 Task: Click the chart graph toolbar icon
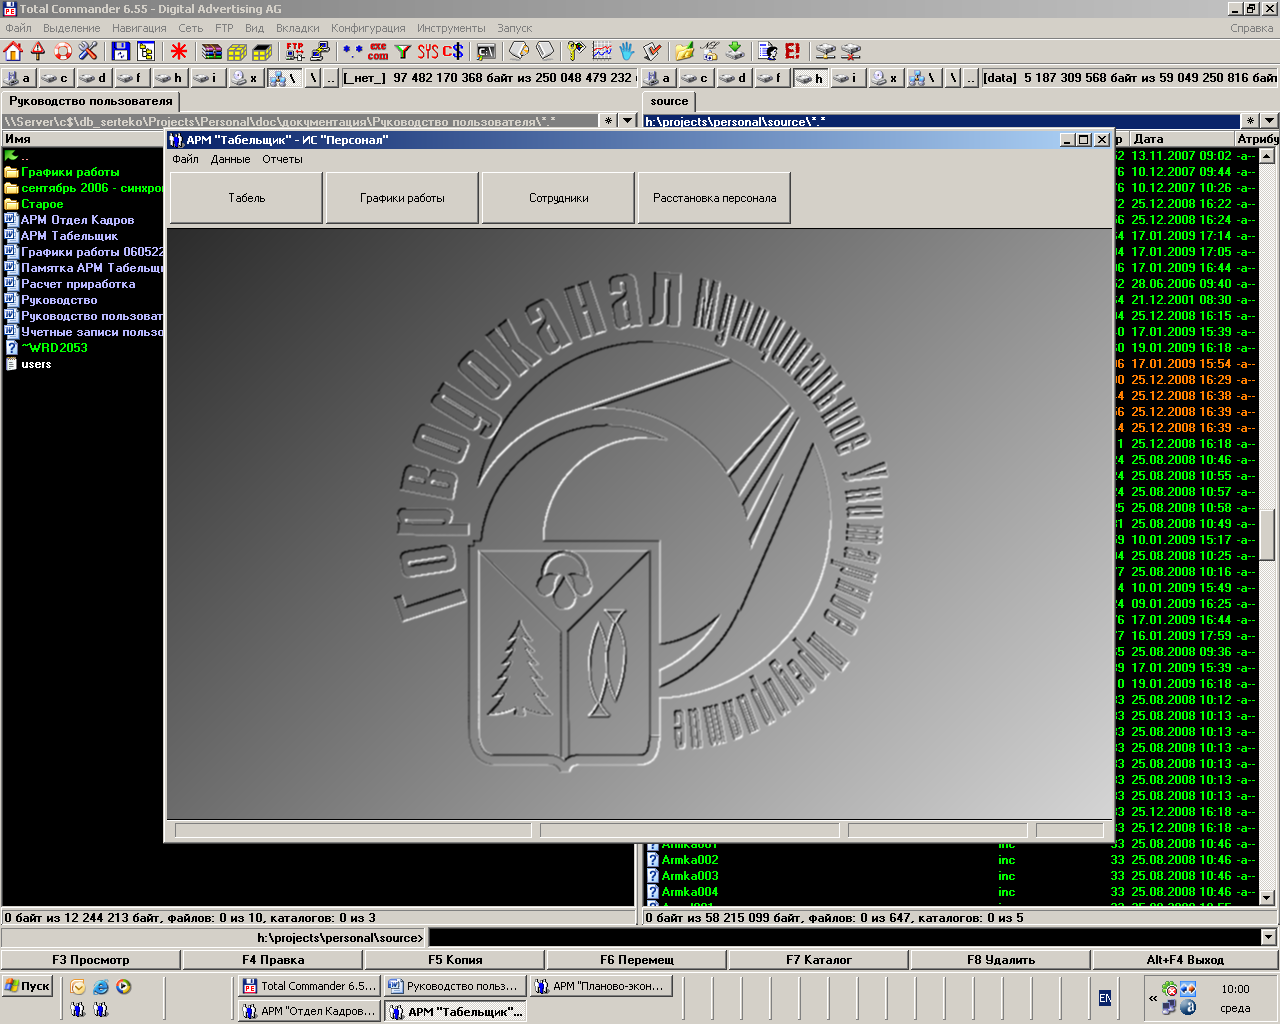pyautogui.click(x=602, y=51)
